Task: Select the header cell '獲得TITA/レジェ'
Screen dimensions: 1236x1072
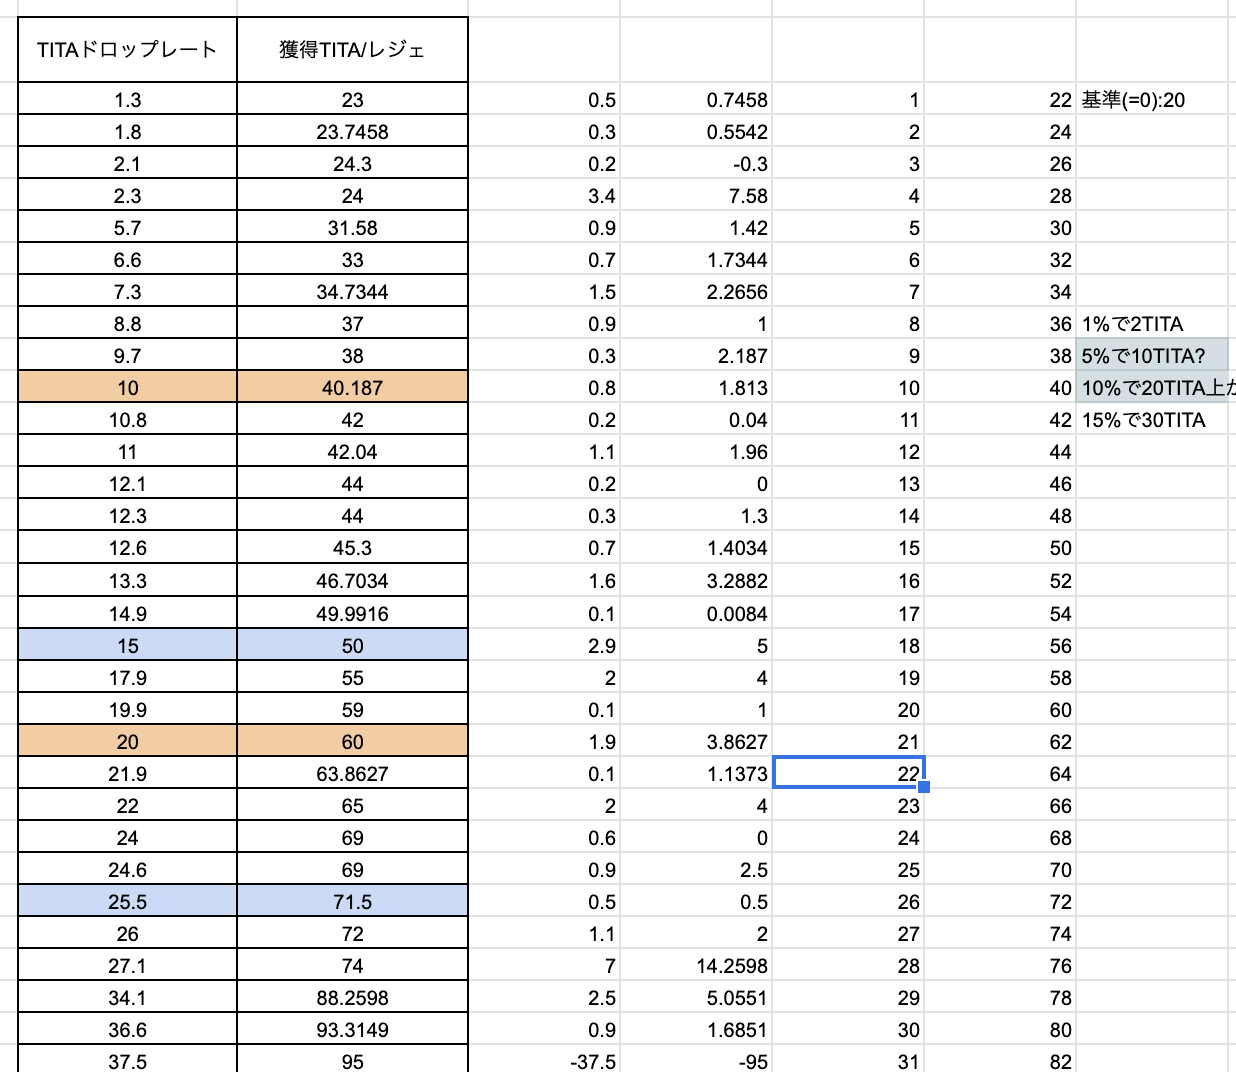Action: click(353, 49)
